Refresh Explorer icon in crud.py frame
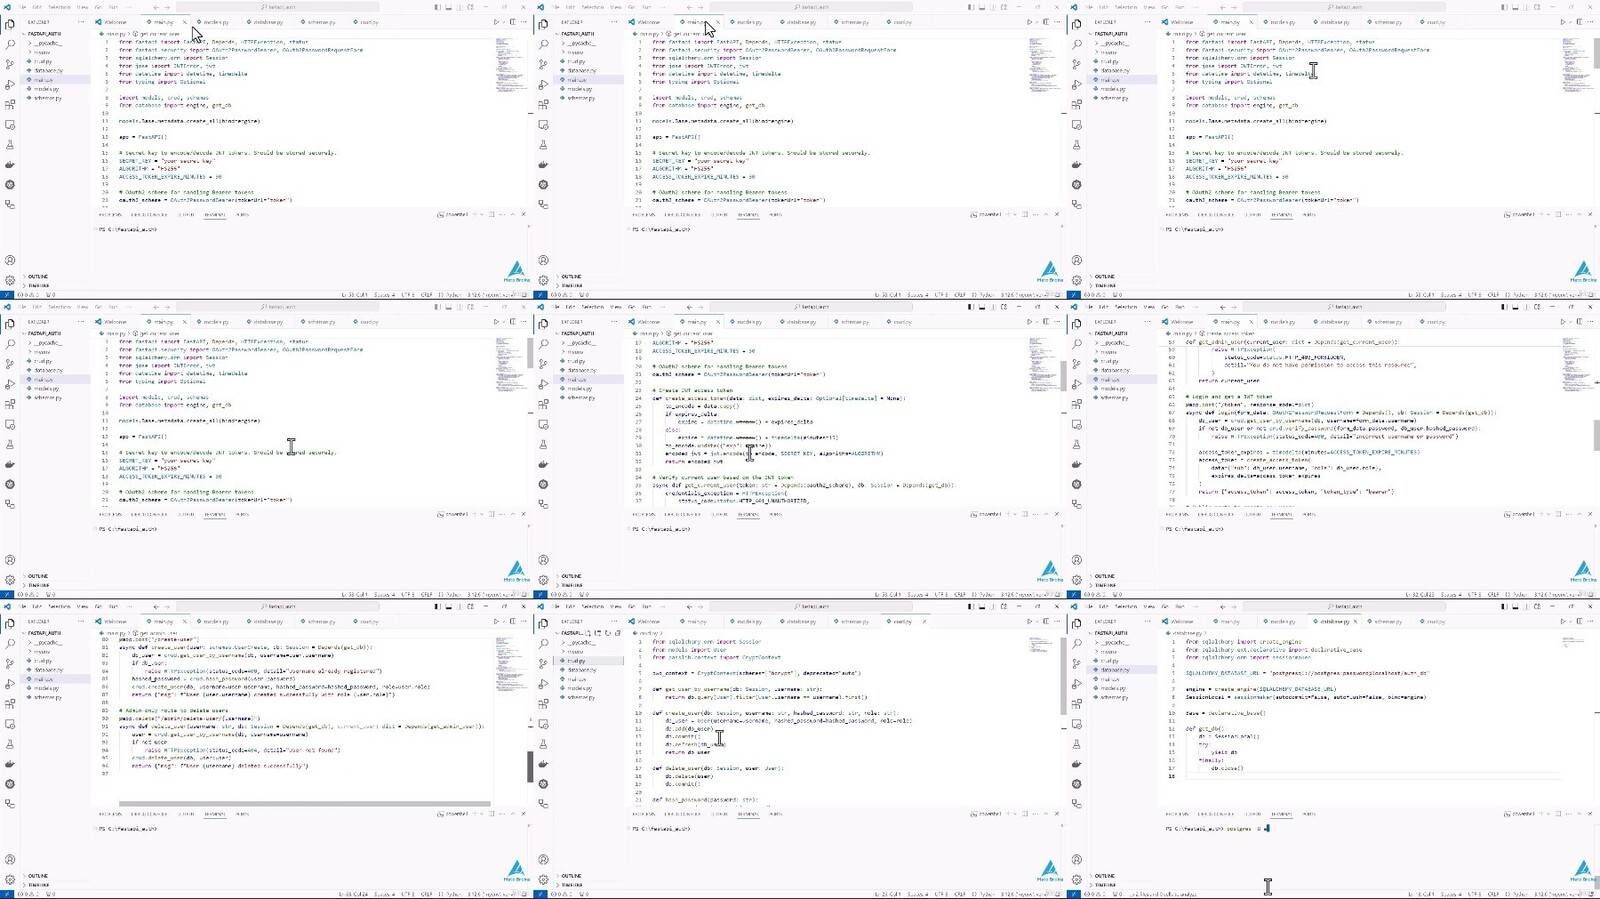The width and height of the screenshot is (1600, 899). [608, 633]
